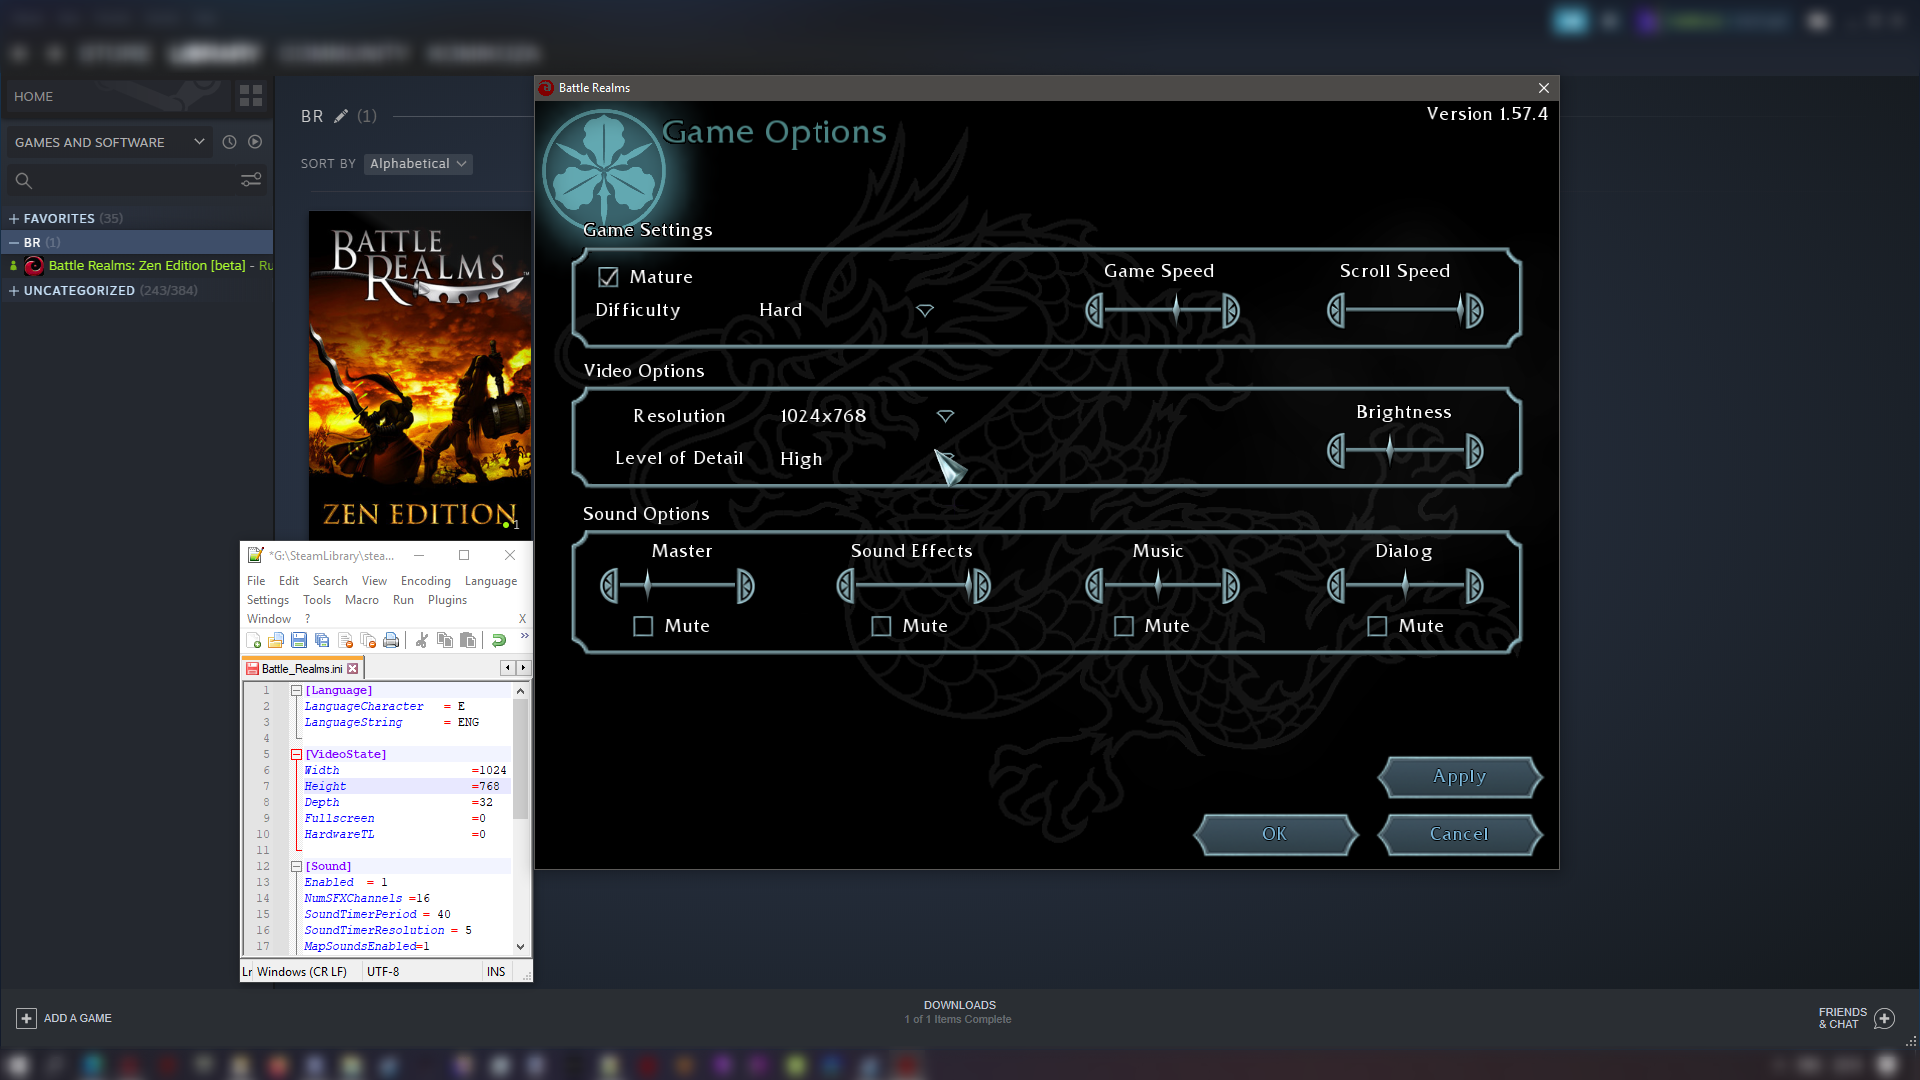Image resolution: width=1920 pixels, height=1080 pixels.
Task: Select the Battle_Realms.ini tab
Action: 301,669
